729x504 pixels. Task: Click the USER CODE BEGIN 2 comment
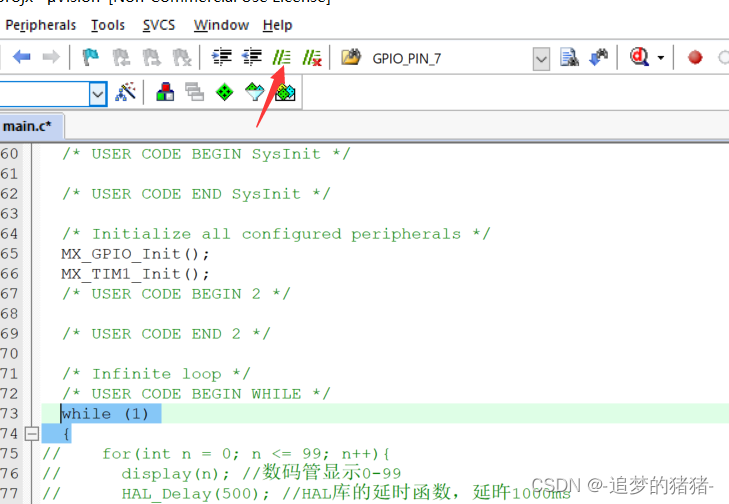176,294
